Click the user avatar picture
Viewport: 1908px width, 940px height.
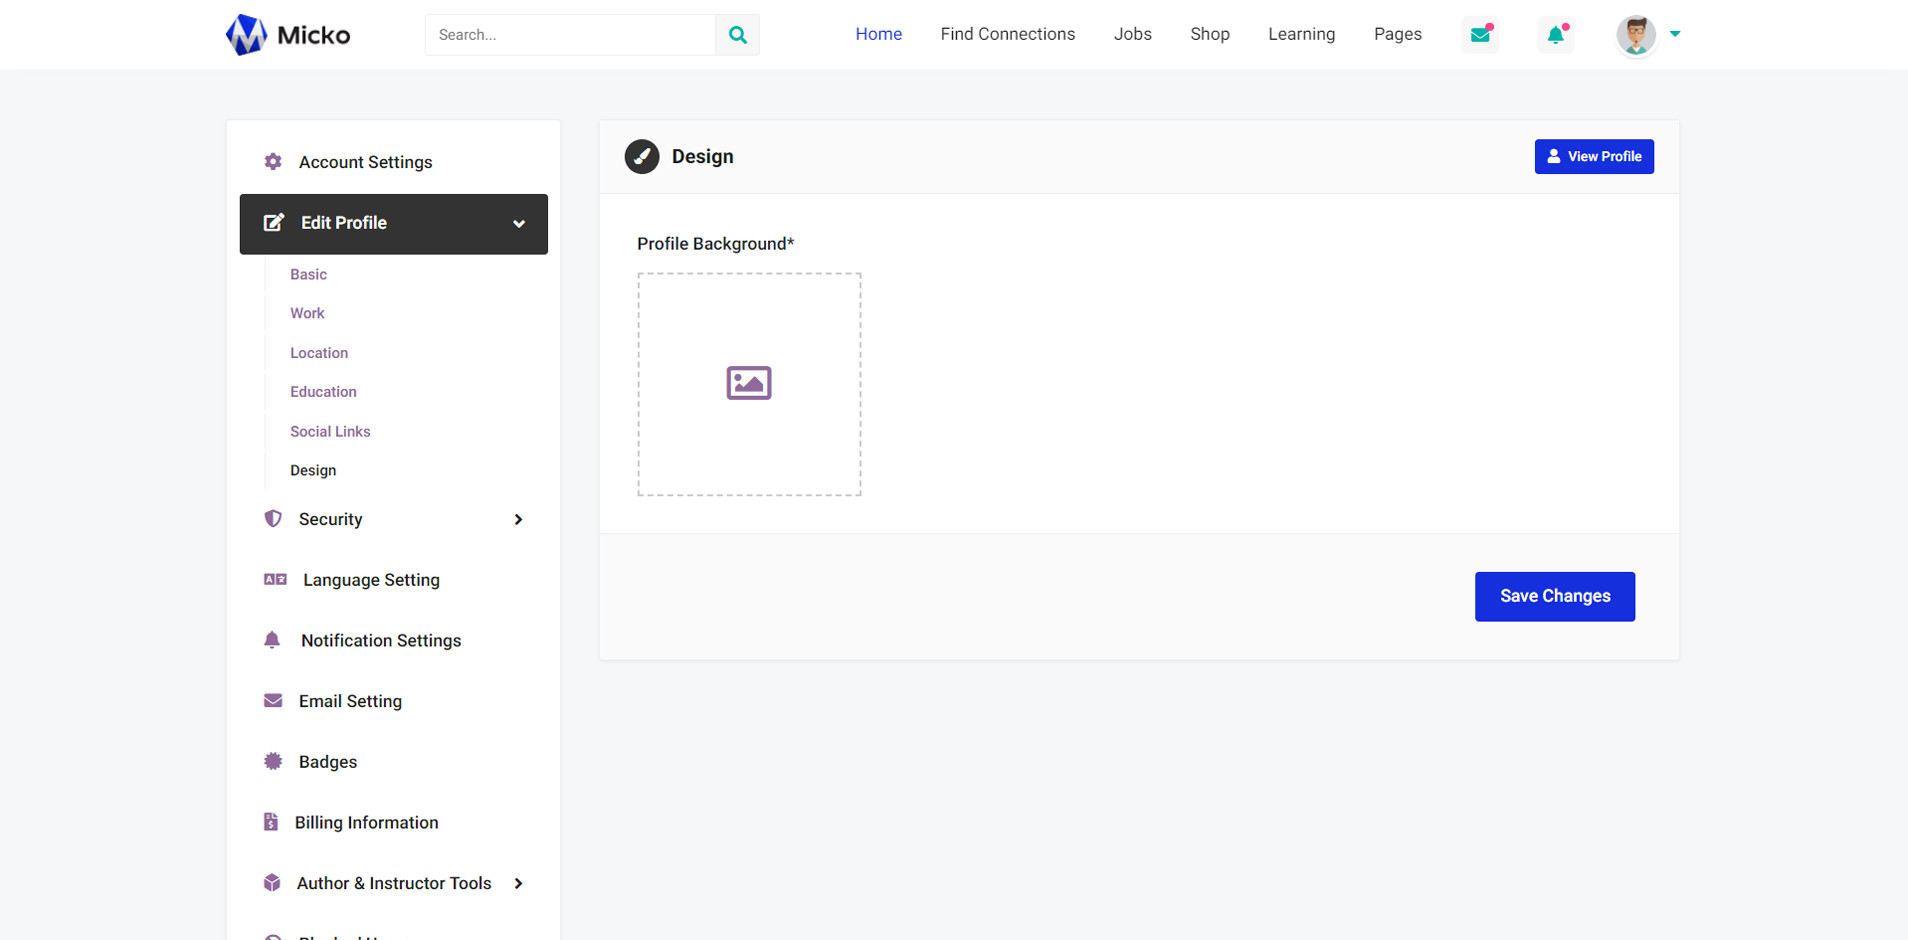[x=1636, y=35]
